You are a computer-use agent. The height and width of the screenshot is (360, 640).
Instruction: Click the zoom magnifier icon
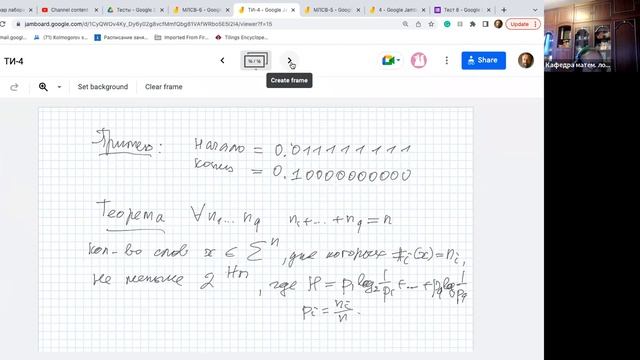43,87
